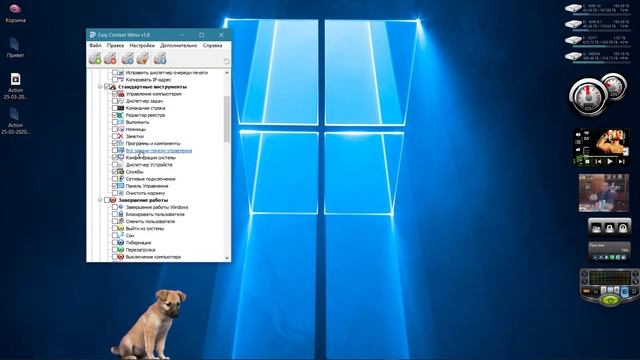The width and height of the screenshot is (640, 360).
Task: Select the Сменить пользователя row text
Action: [x=150, y=221]
